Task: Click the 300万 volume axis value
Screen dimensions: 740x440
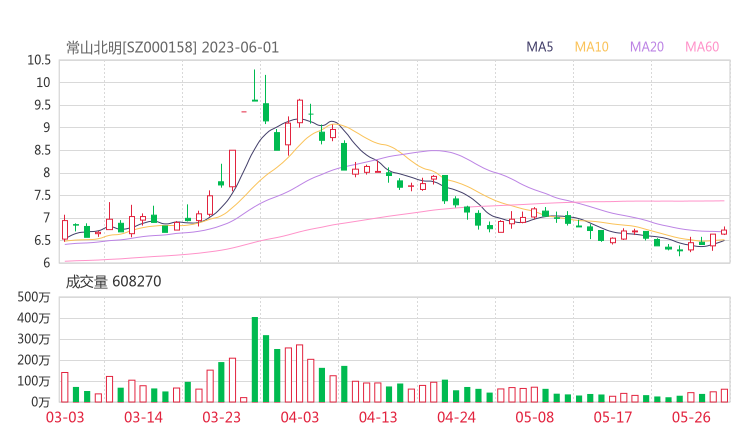Action: coord(34,339)
